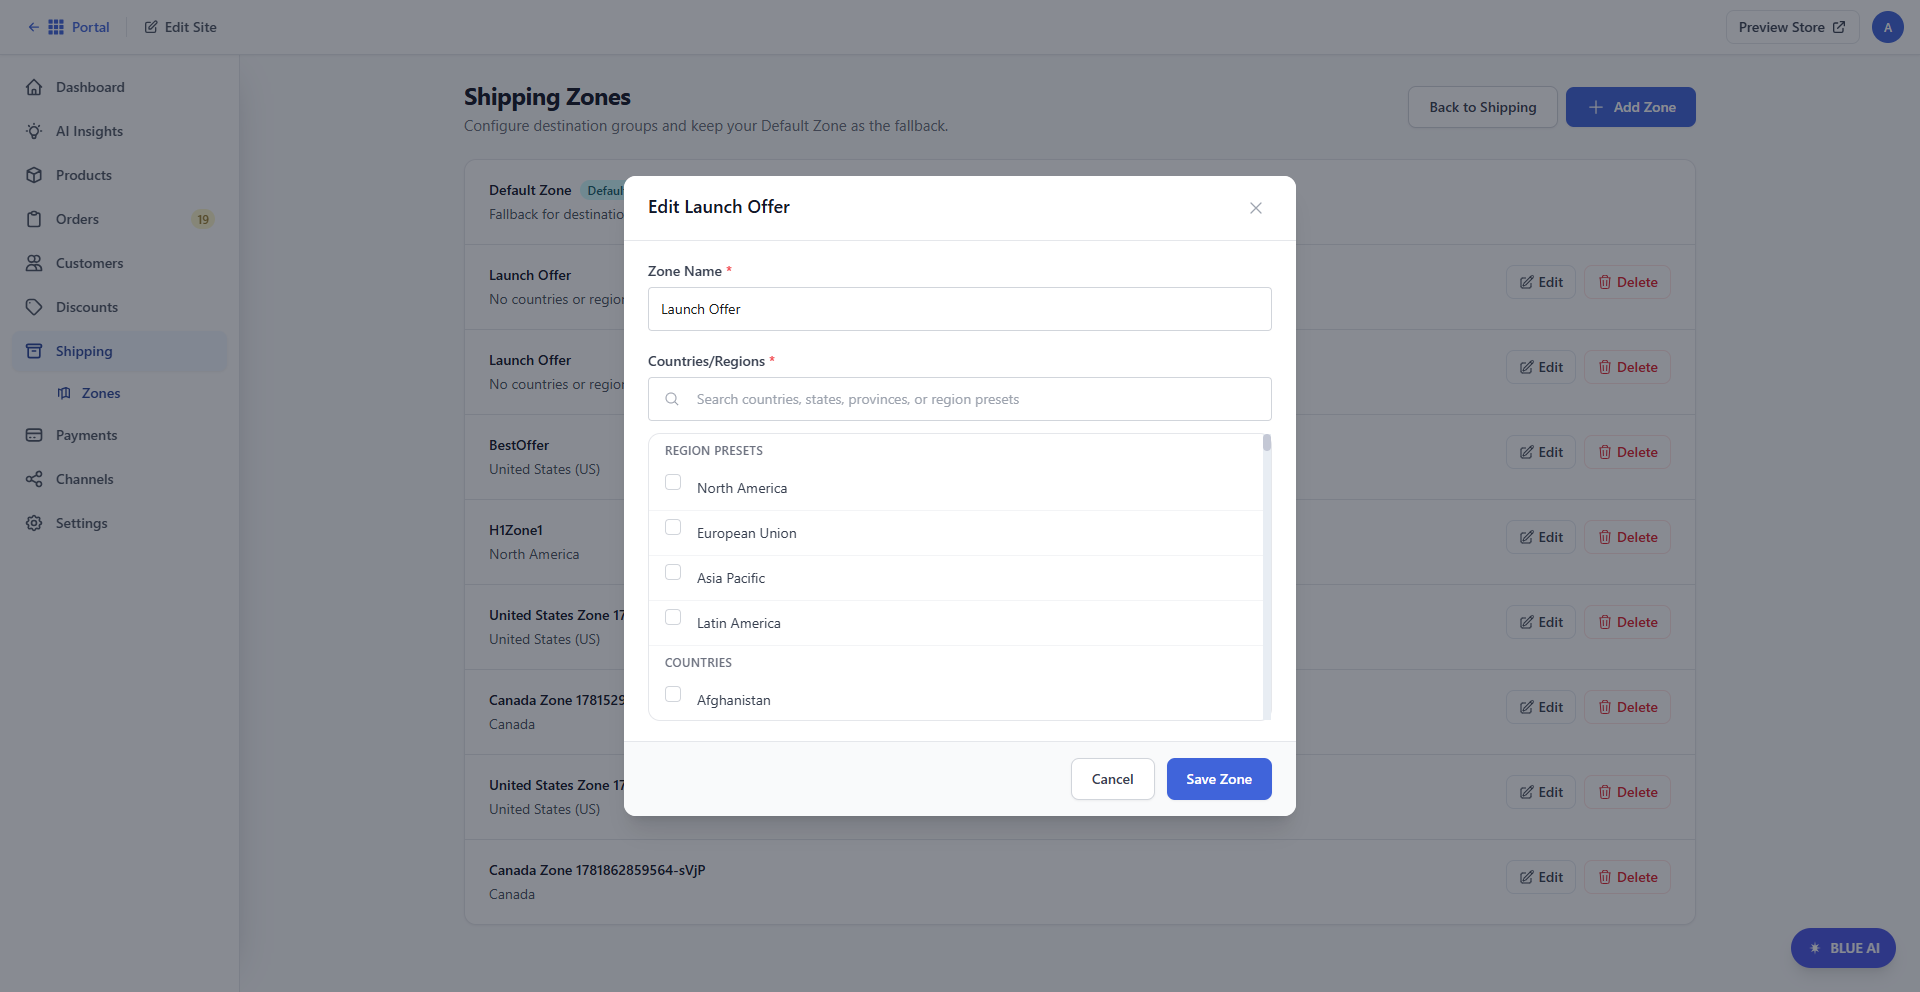The width and height of the screenshot is (1920, 992).
Task: Open the user avatar A menu
Action: point(1888,27)
